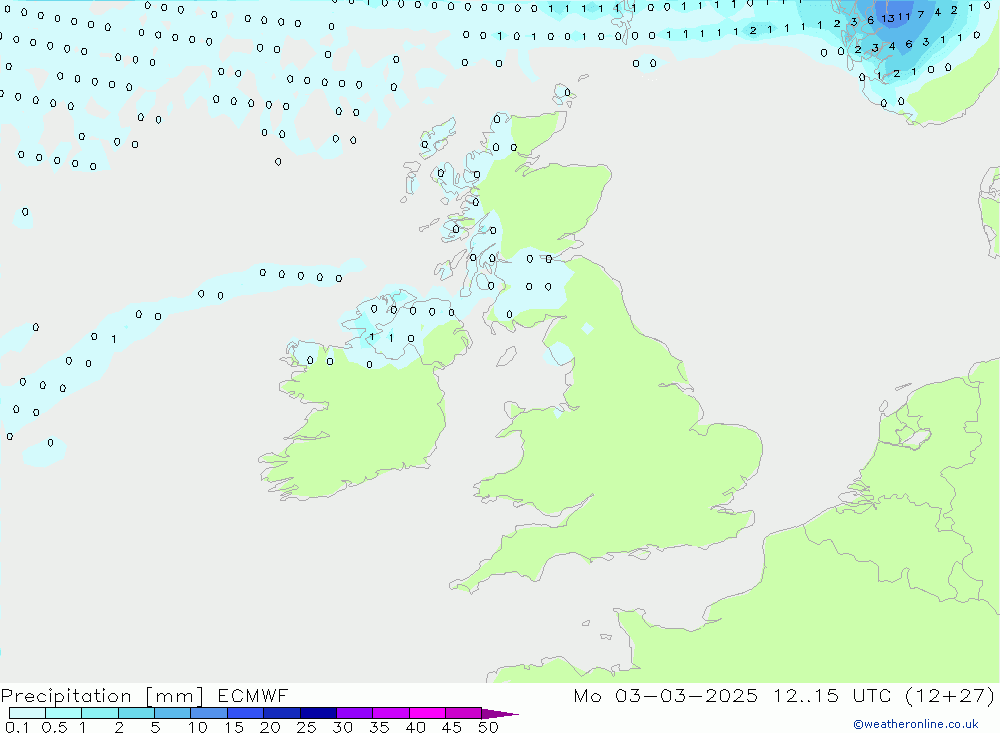Click the legend arrow tip above 50

tap(499, 714)
